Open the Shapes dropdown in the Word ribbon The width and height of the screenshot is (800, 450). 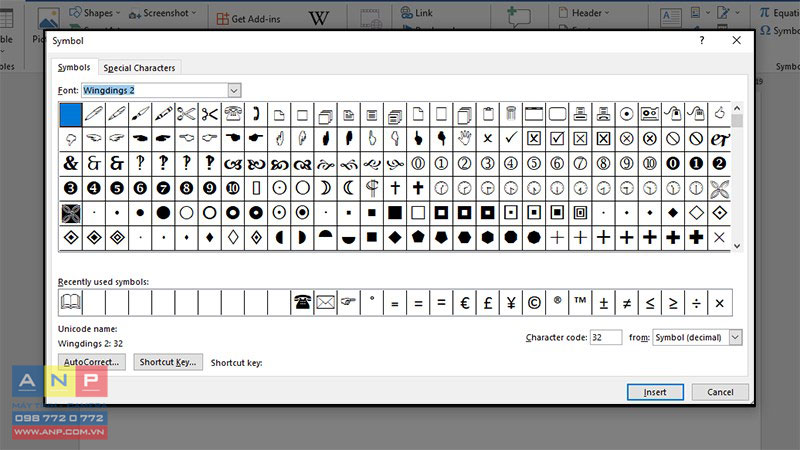(x=95, y=13)
